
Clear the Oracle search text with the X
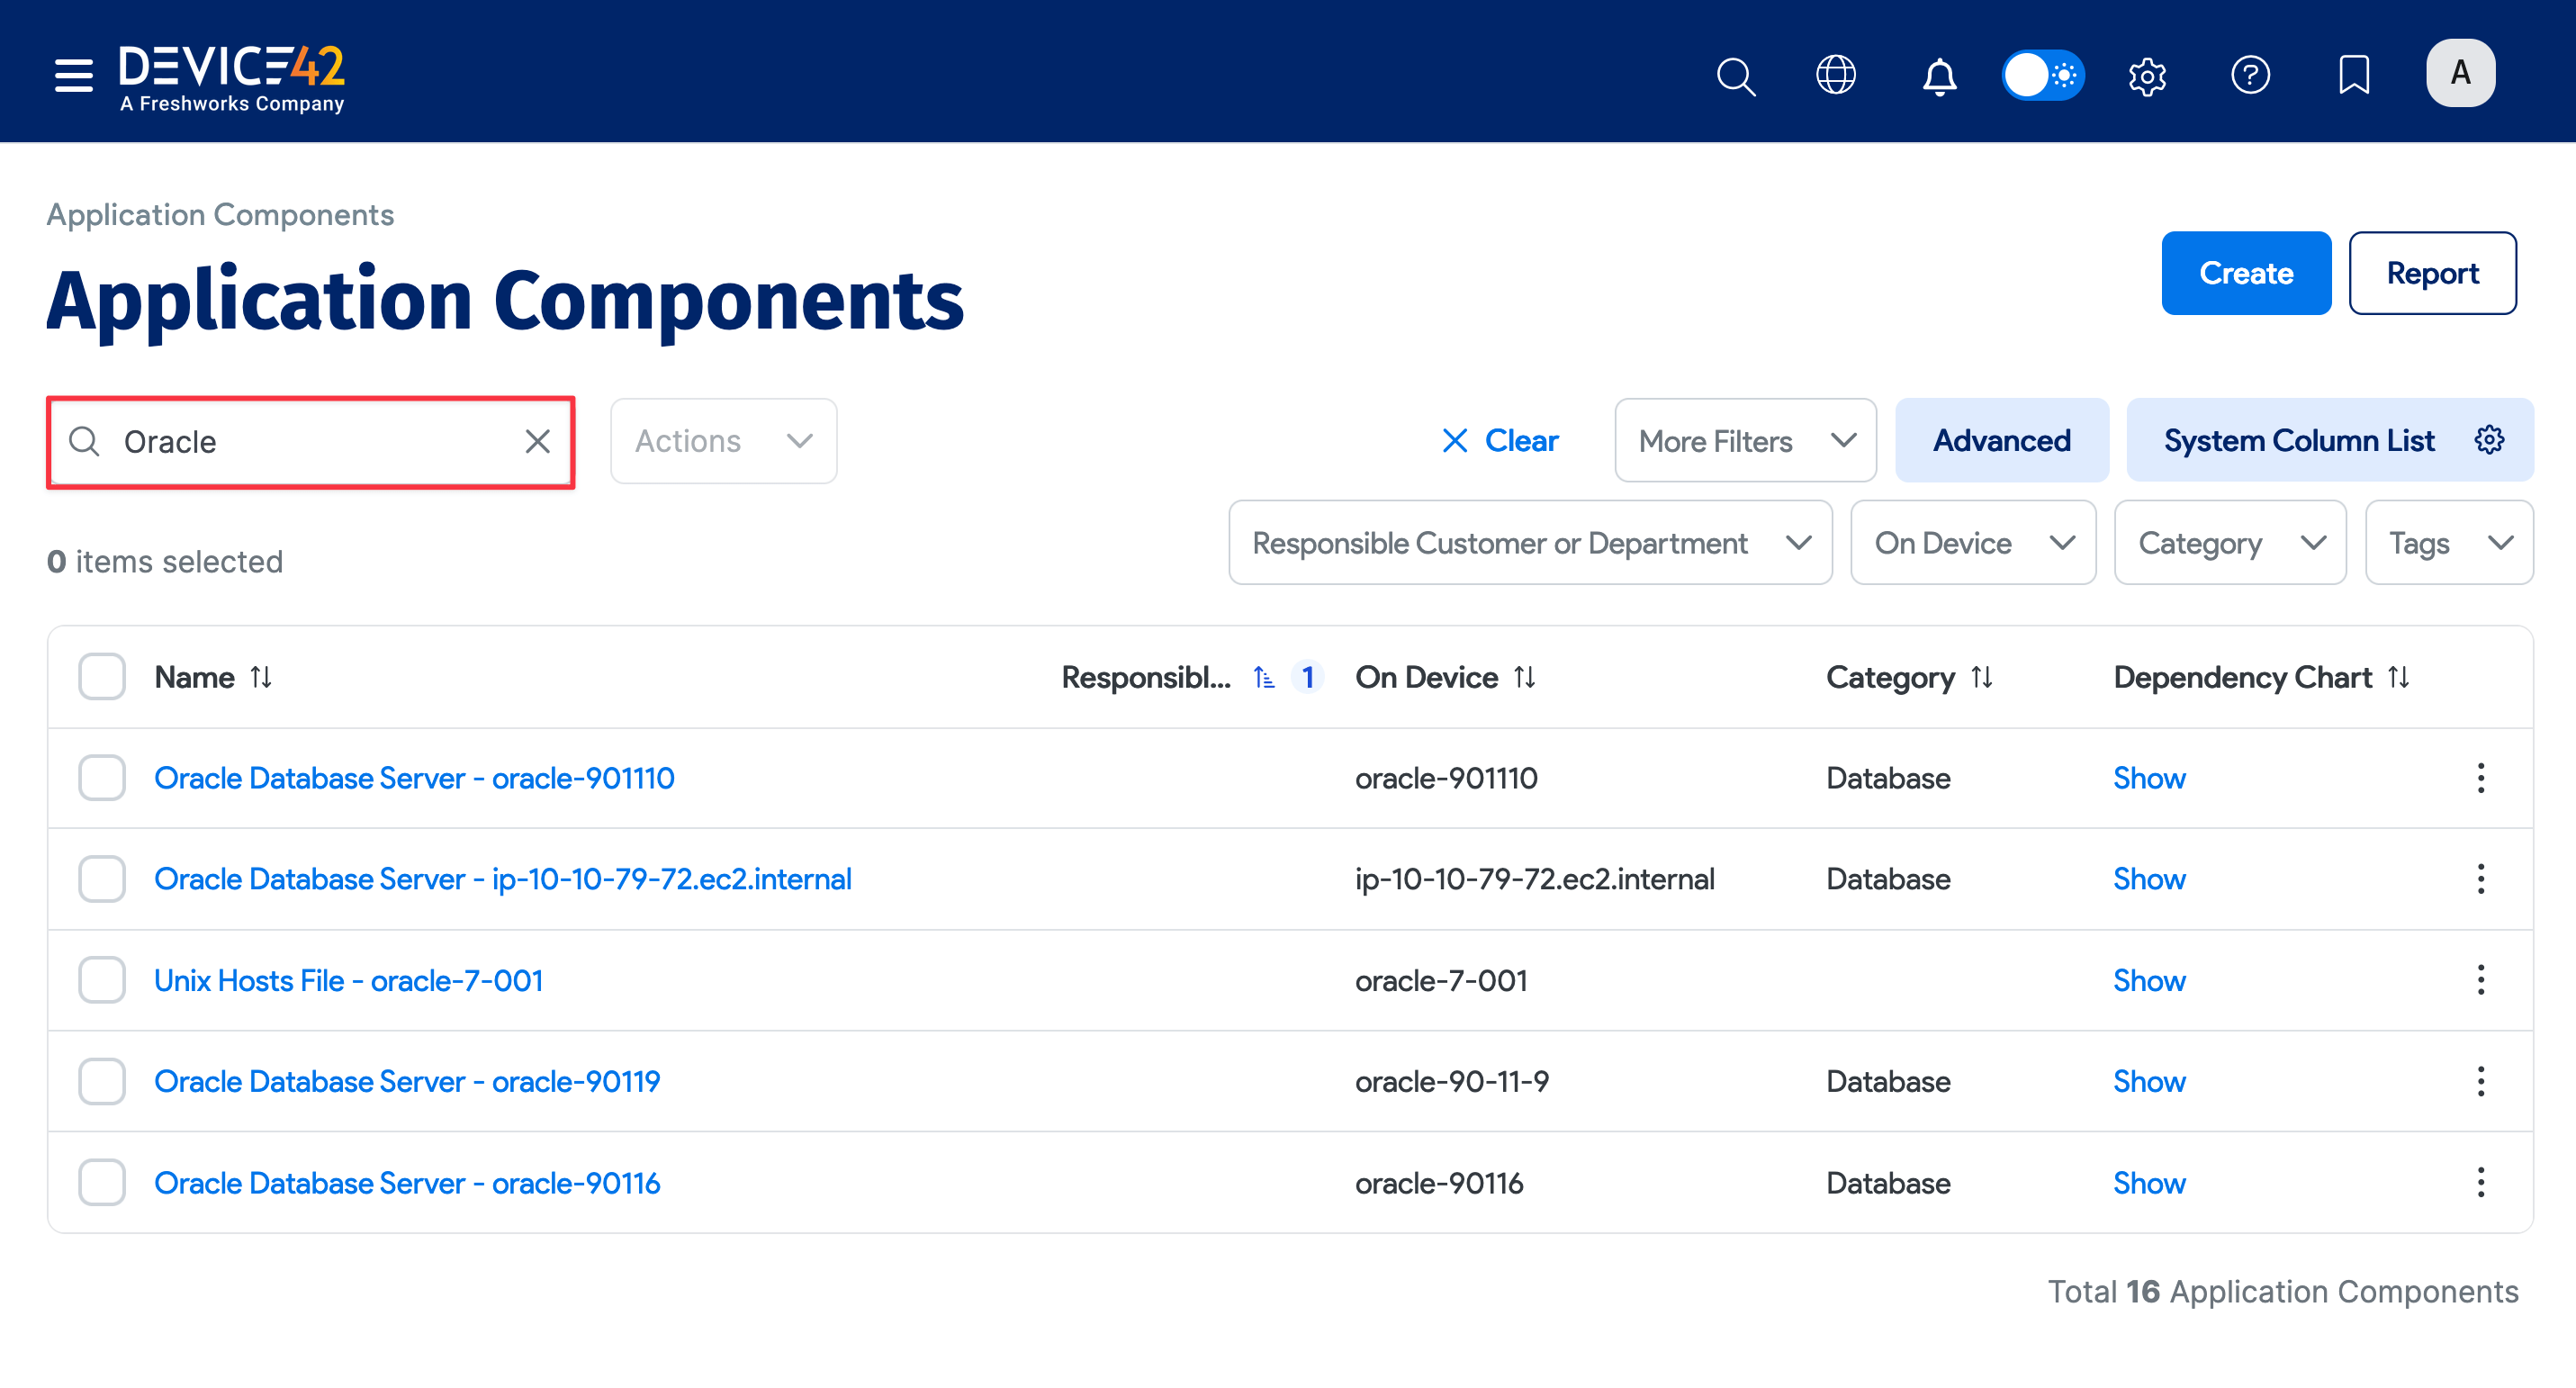coord(537,441)
